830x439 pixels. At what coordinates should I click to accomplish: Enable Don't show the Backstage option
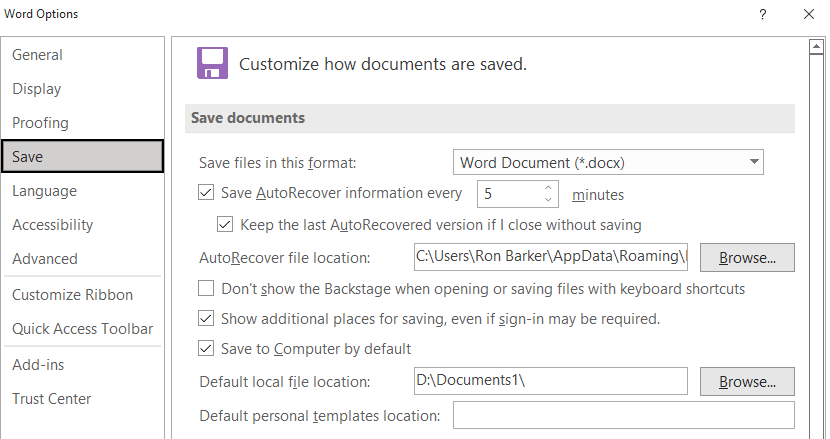pos(207,289)
